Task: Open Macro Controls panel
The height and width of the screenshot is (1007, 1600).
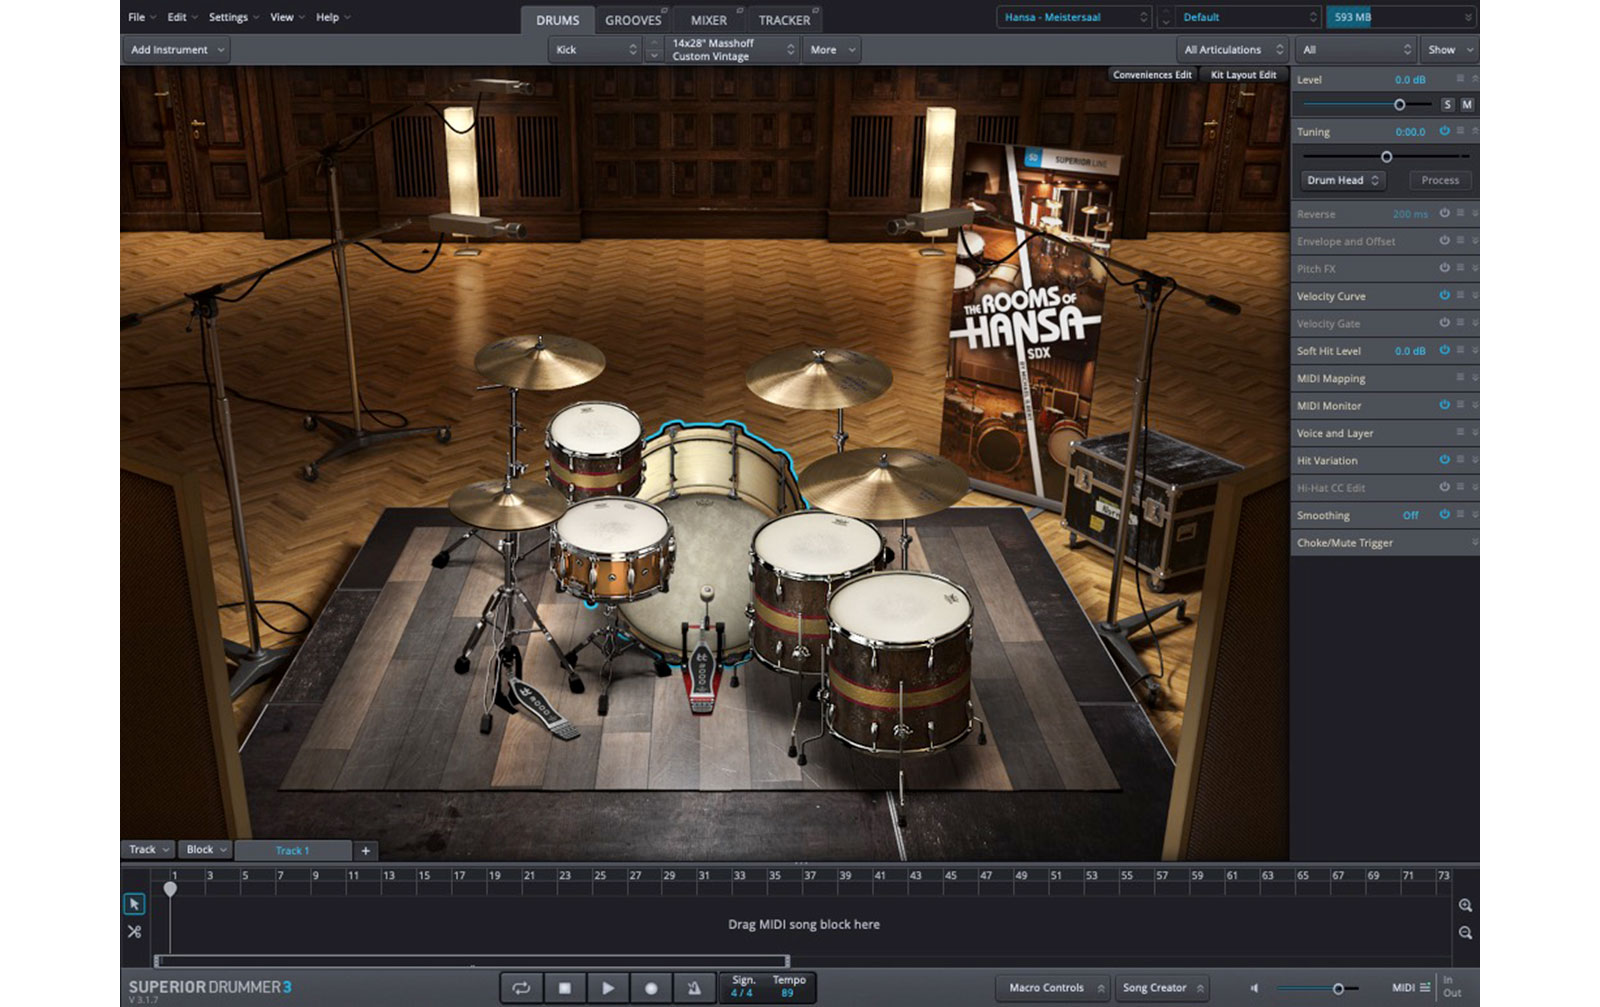Action: tap(1055, 988)
